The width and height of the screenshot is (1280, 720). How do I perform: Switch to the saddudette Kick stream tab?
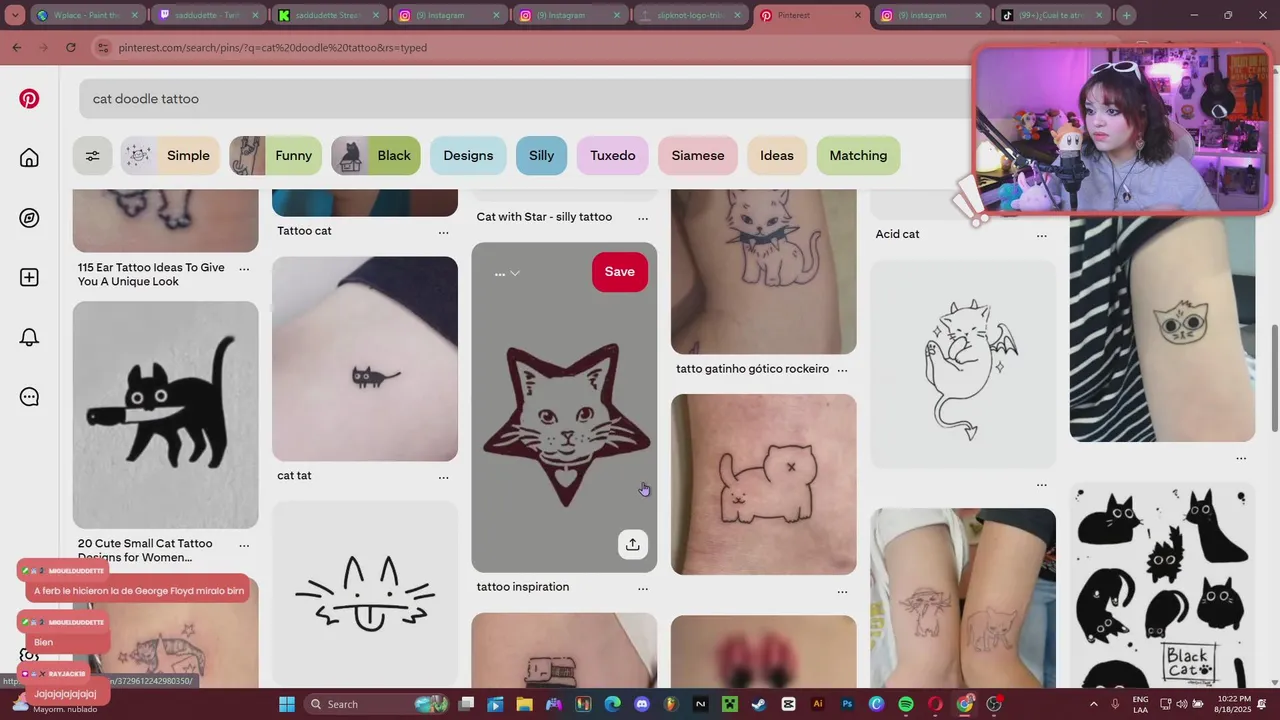click(330, 15)
